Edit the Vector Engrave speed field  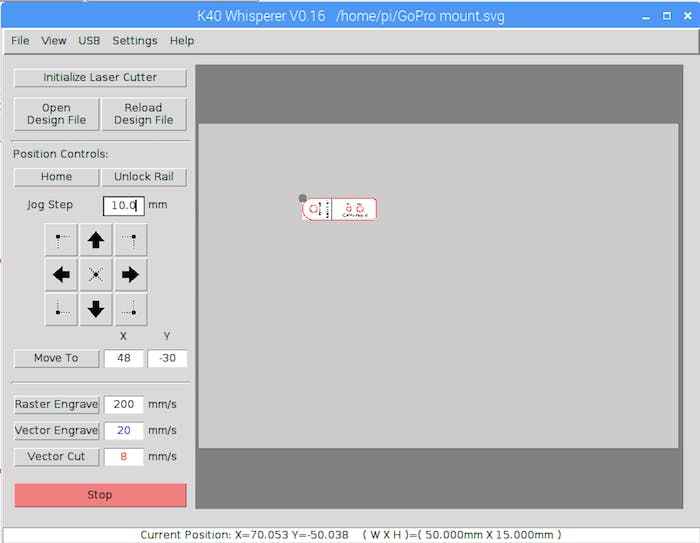(124, 430)
